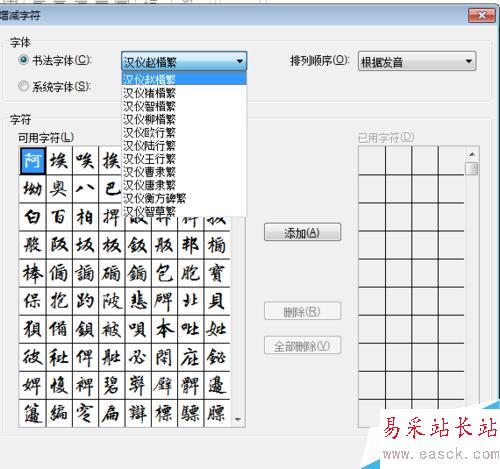Open the 排列顺序 dropdown showing 根据发音
The image size is (500, 469).
417,61
